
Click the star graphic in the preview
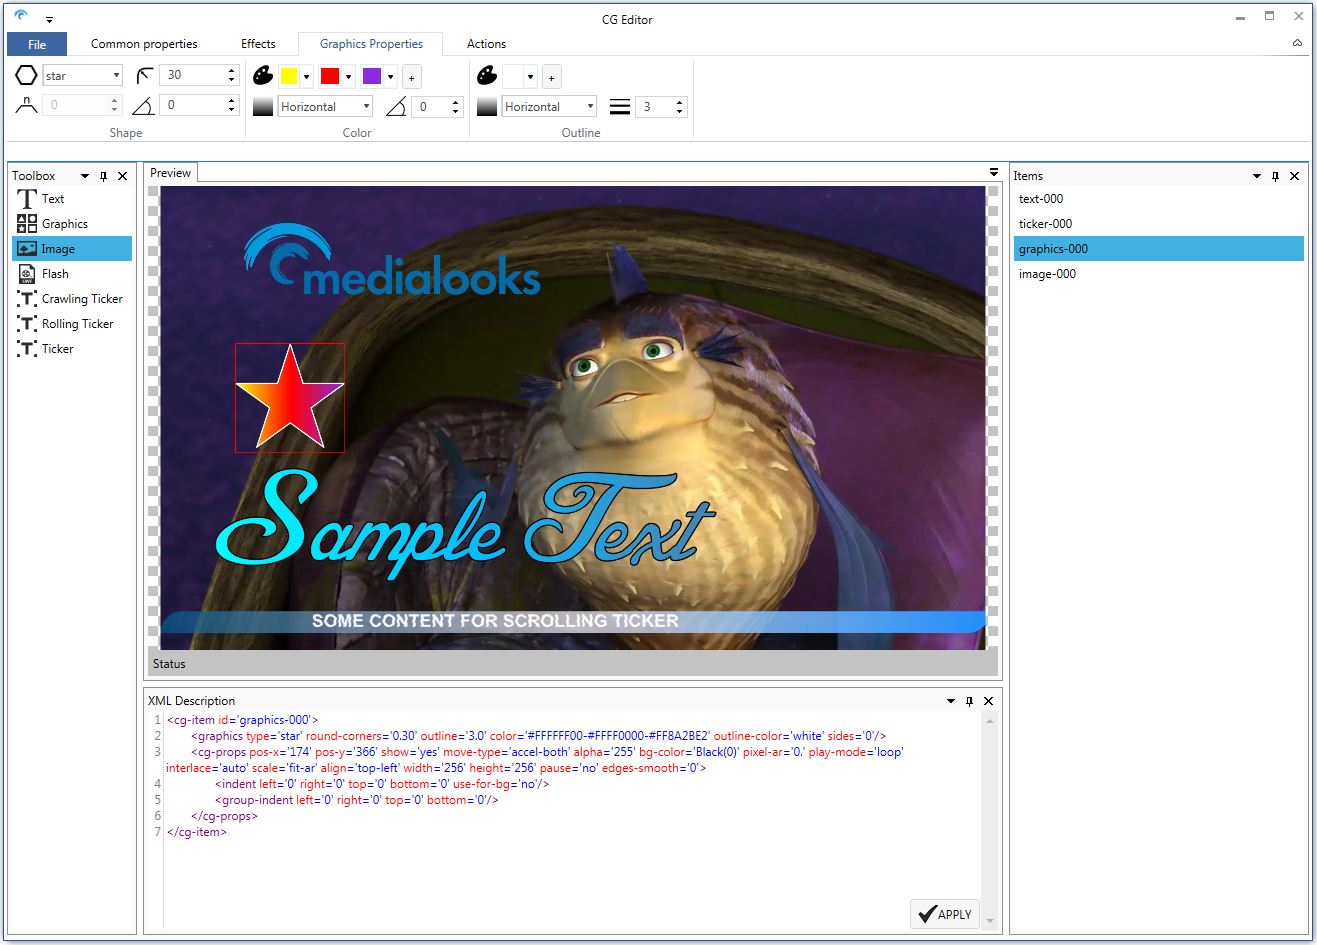290,400
